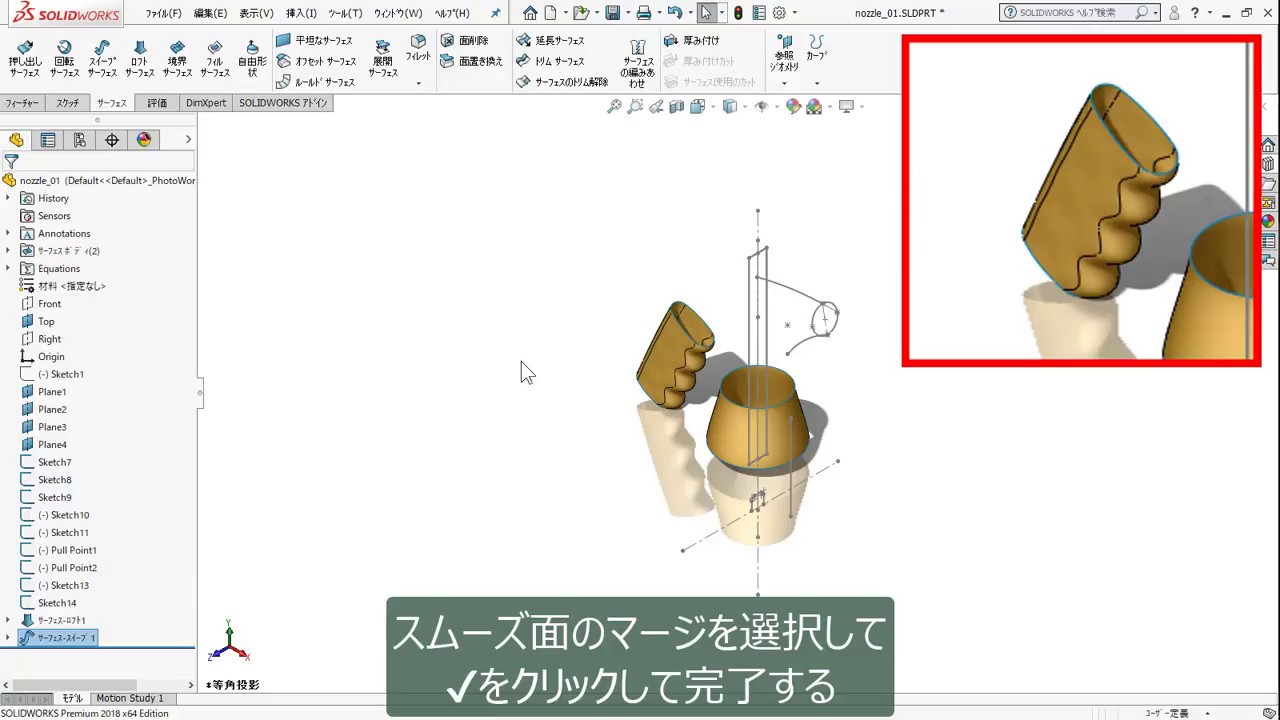Select the 自由形状 (Freeform) tool
This screenshot has width=1280, height=720.
pyautogui.click(x=252, y=59)
